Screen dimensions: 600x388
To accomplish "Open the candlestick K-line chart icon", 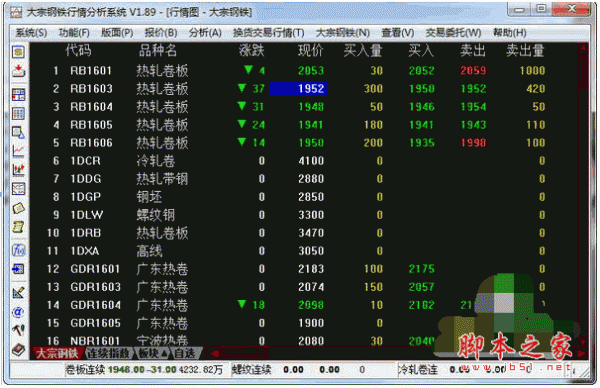I will (18, 170).
